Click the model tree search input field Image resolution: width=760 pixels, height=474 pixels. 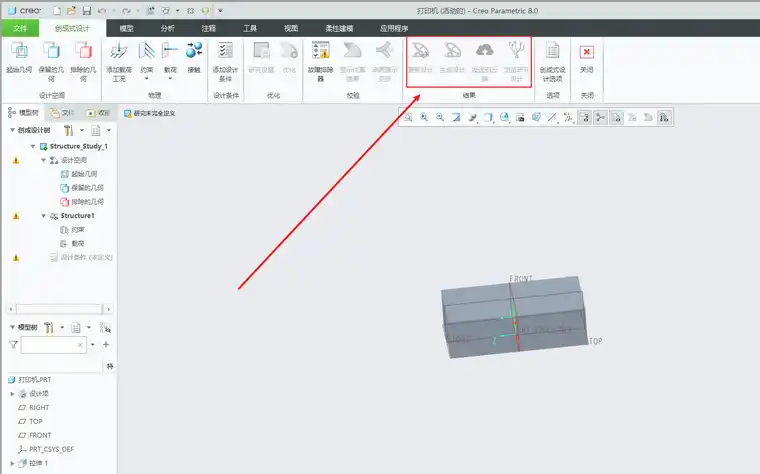point(53,345)
